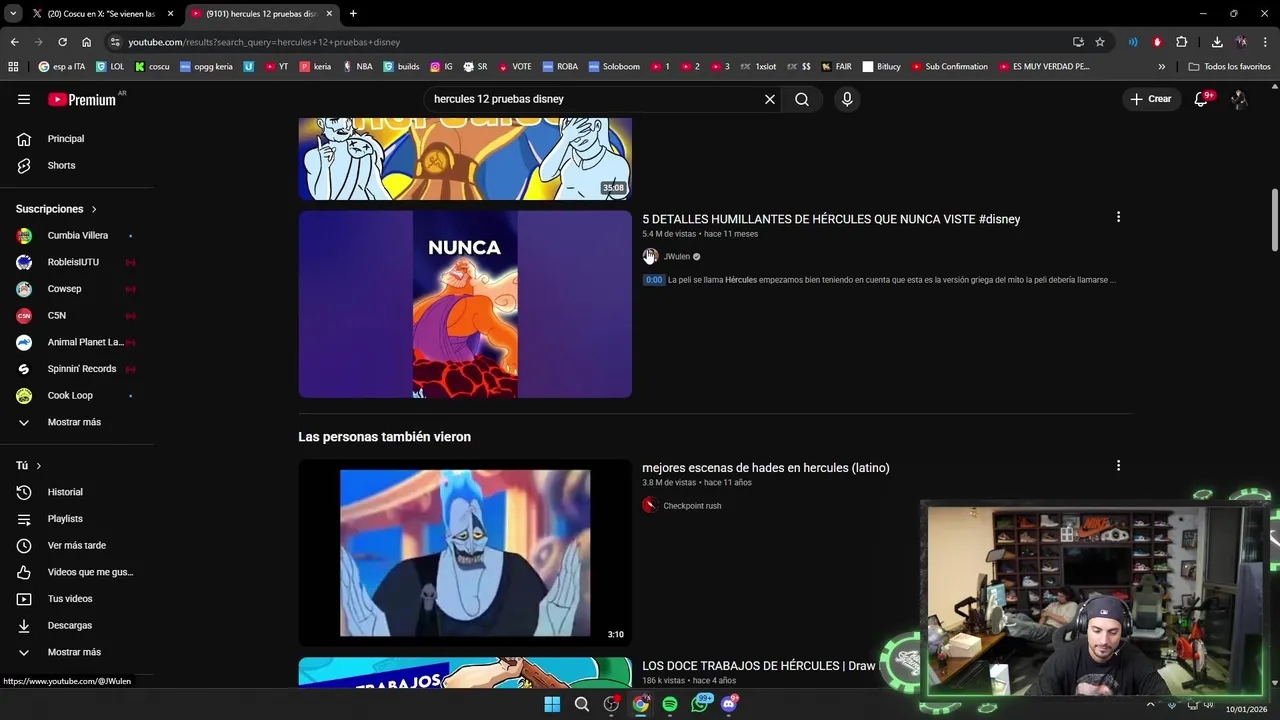This screenshot has width=1280, height=720.
Task: Open Shorts in the sidebar
Action: click(61, 165)
